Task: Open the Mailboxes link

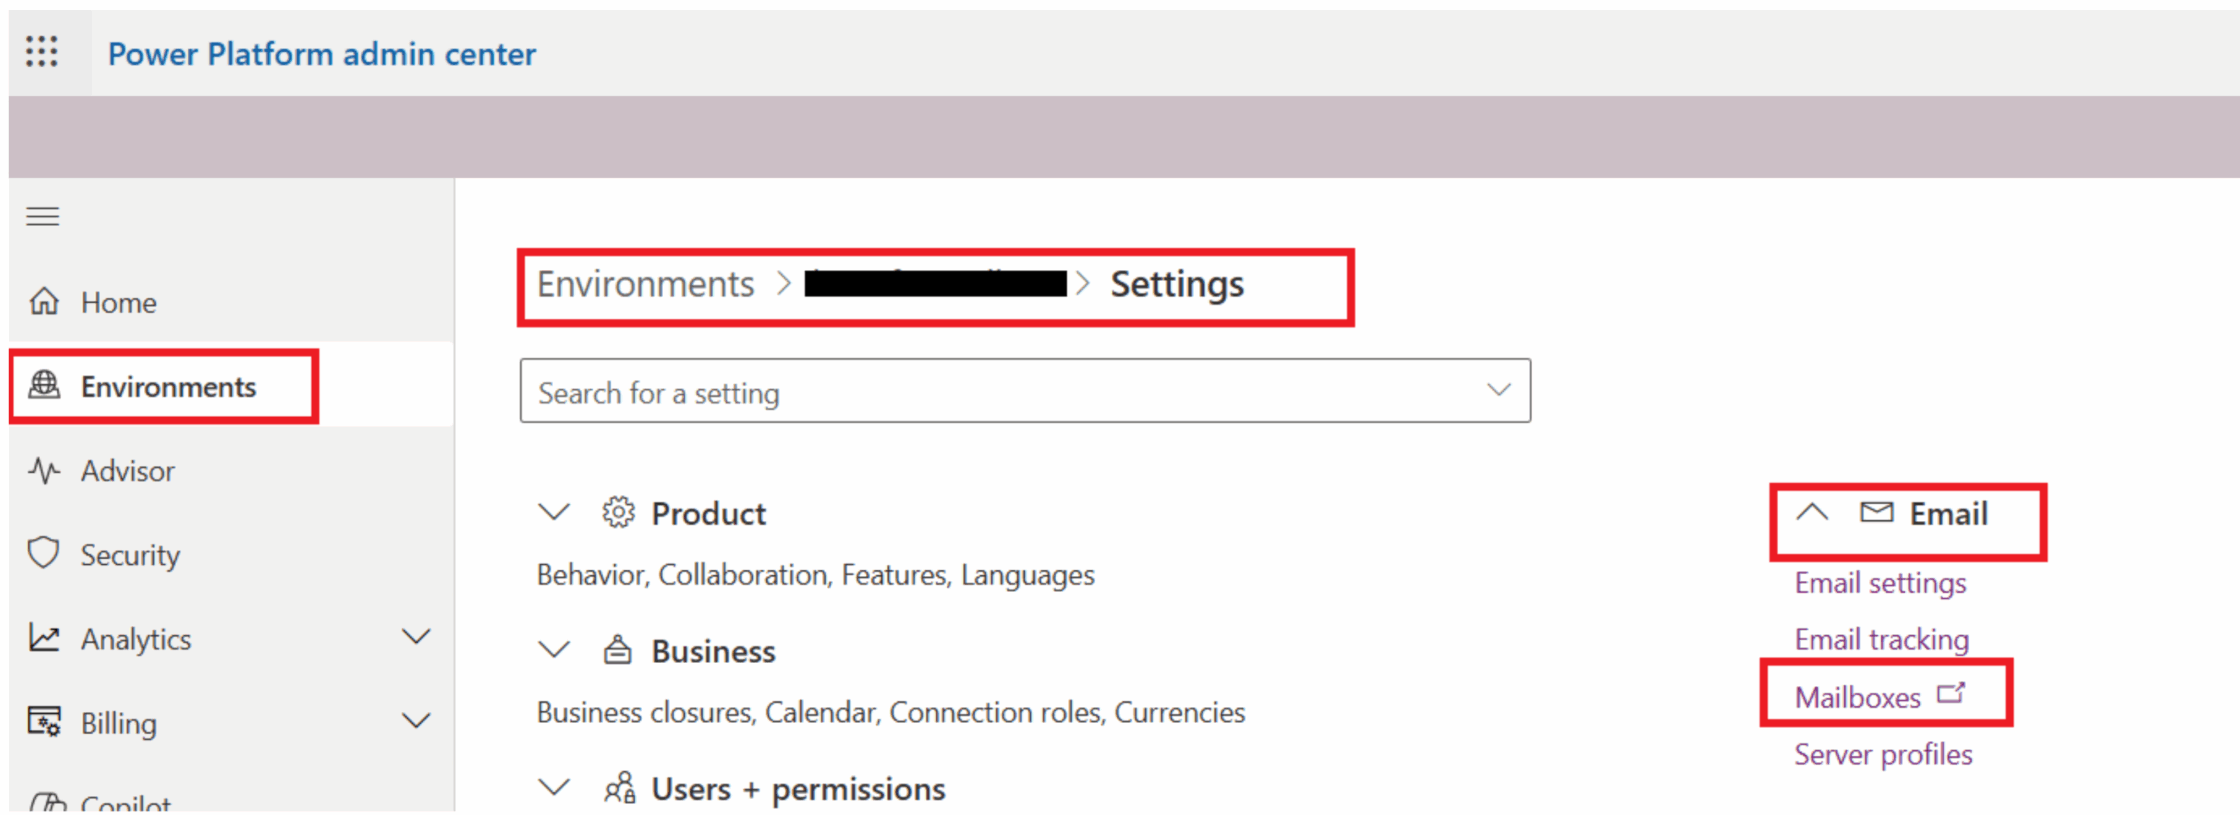Action: (x=1858, y=697)
